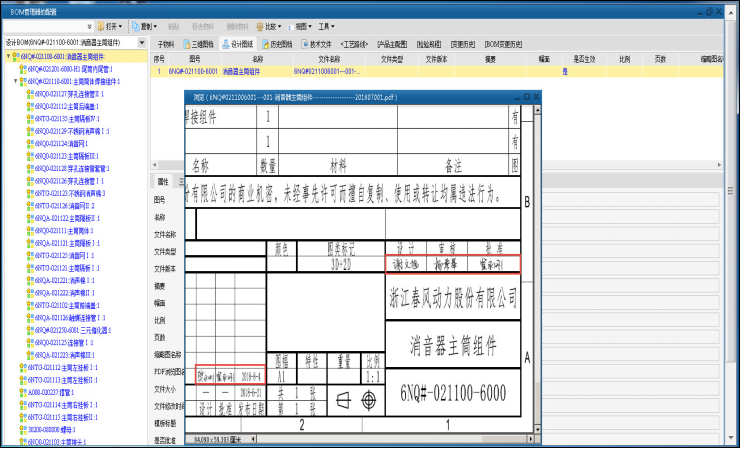Image resolution: width=740 pixels, height=449 pixels.
Task: Open the 工具 toolbar menu
Action: [327, 26]
